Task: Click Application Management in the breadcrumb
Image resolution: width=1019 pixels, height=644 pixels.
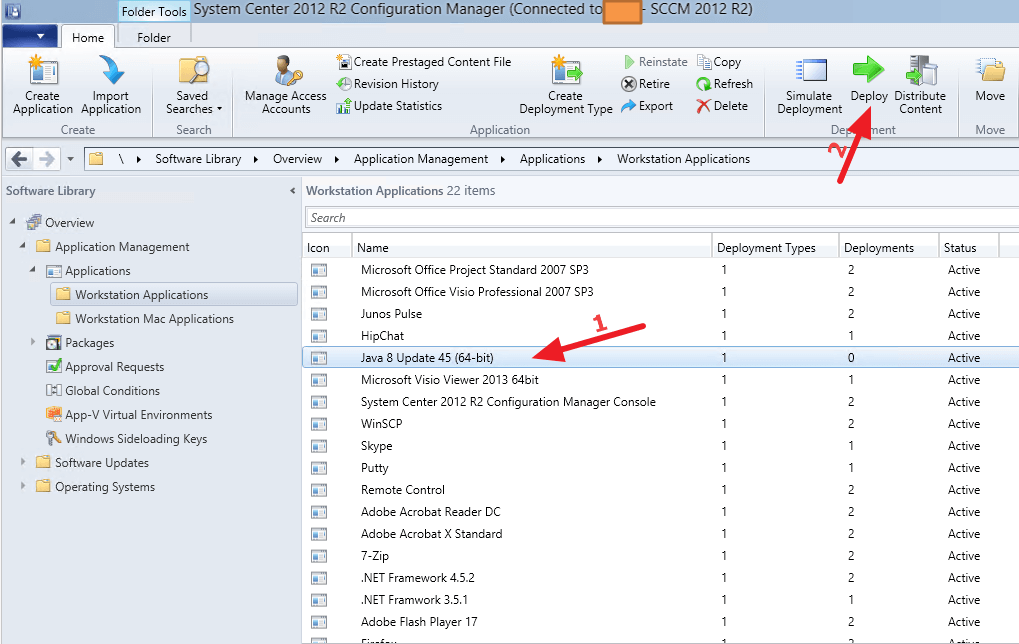Action: click(421, 159)
